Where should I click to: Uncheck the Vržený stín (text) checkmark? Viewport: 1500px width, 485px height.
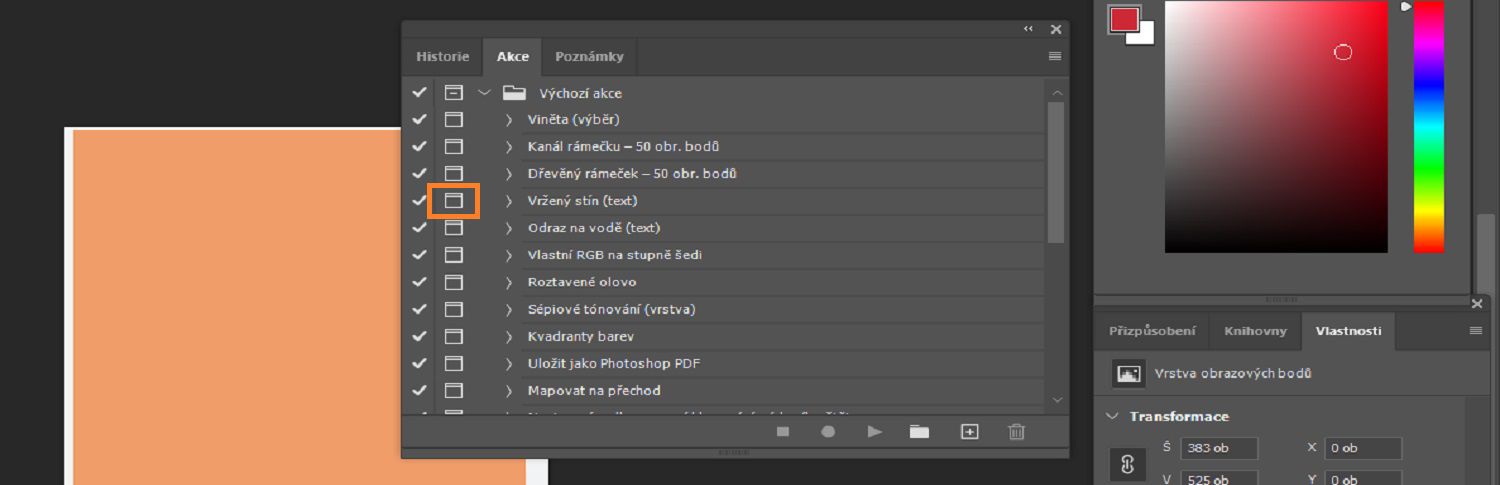(x=419, y=201)
